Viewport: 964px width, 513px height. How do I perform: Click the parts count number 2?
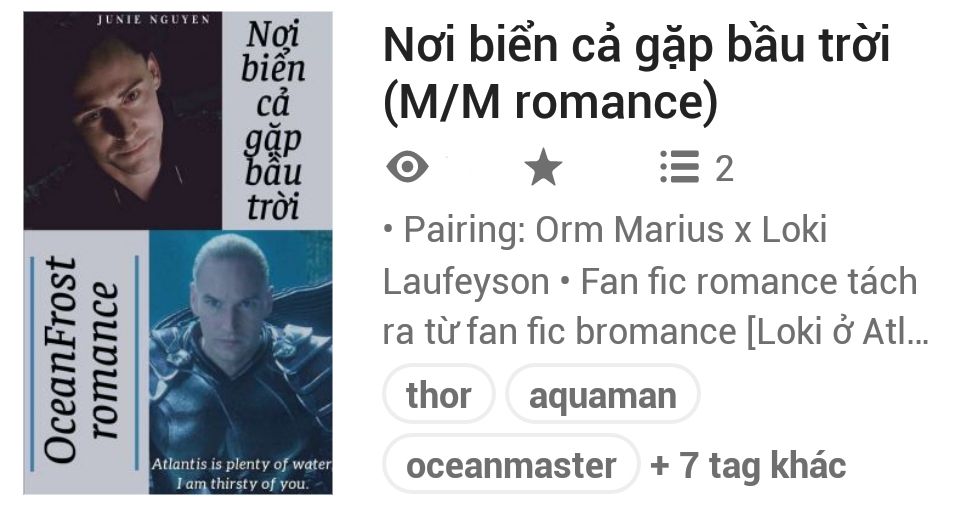click(724, 169)
